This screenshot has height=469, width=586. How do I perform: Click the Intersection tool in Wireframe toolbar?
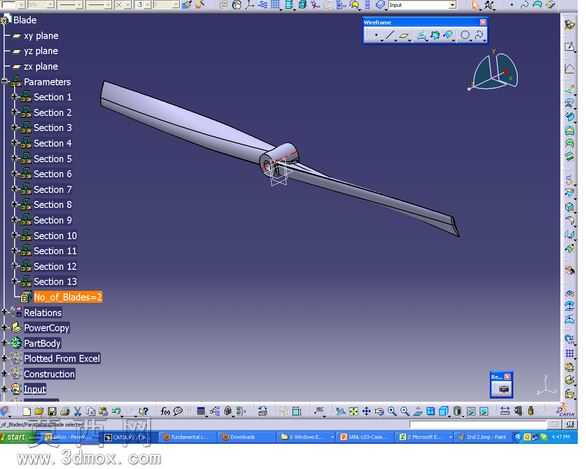[x=435, y=36]
